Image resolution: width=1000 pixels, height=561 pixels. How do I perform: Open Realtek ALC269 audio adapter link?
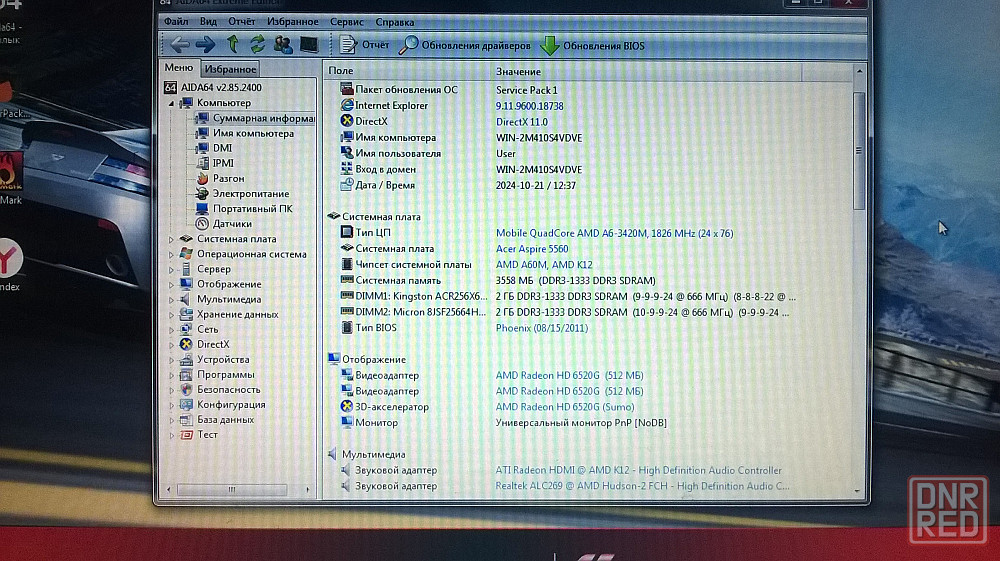pos(642,486)
